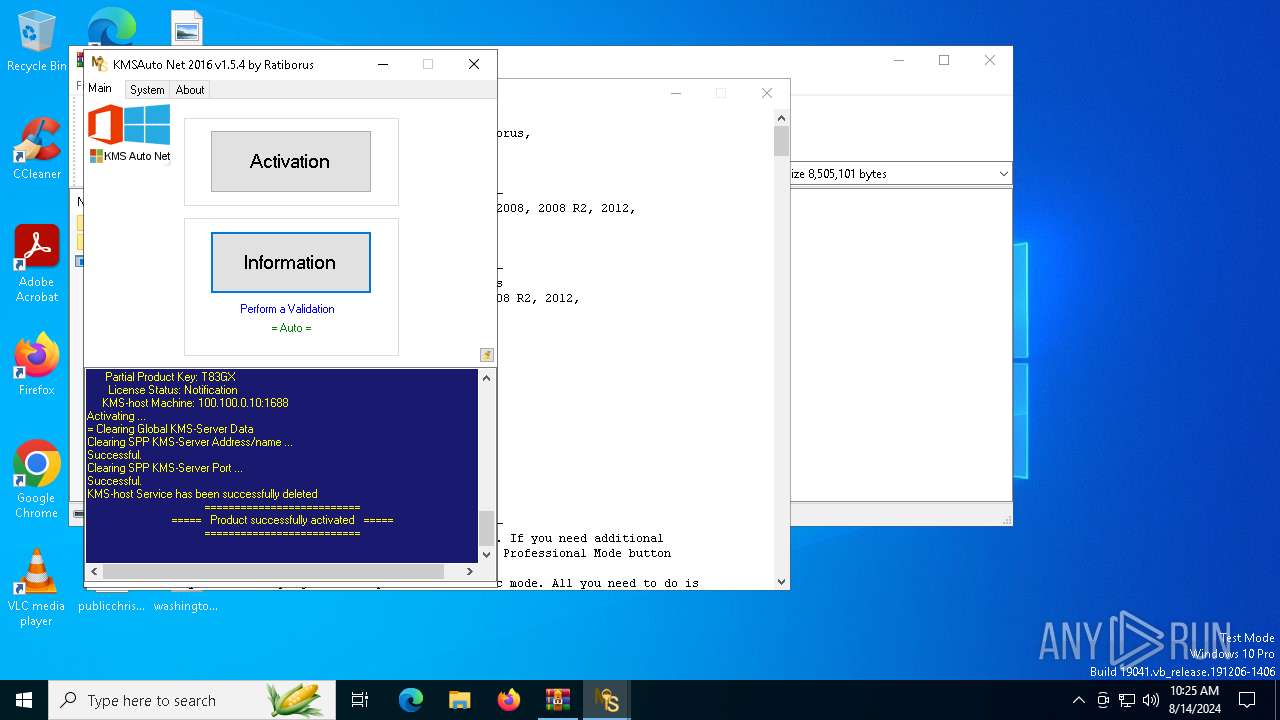The width and height of the screenshot is (1280, 720).
Task: Click the taskbar search box
Action: click(x=191, y=700)
